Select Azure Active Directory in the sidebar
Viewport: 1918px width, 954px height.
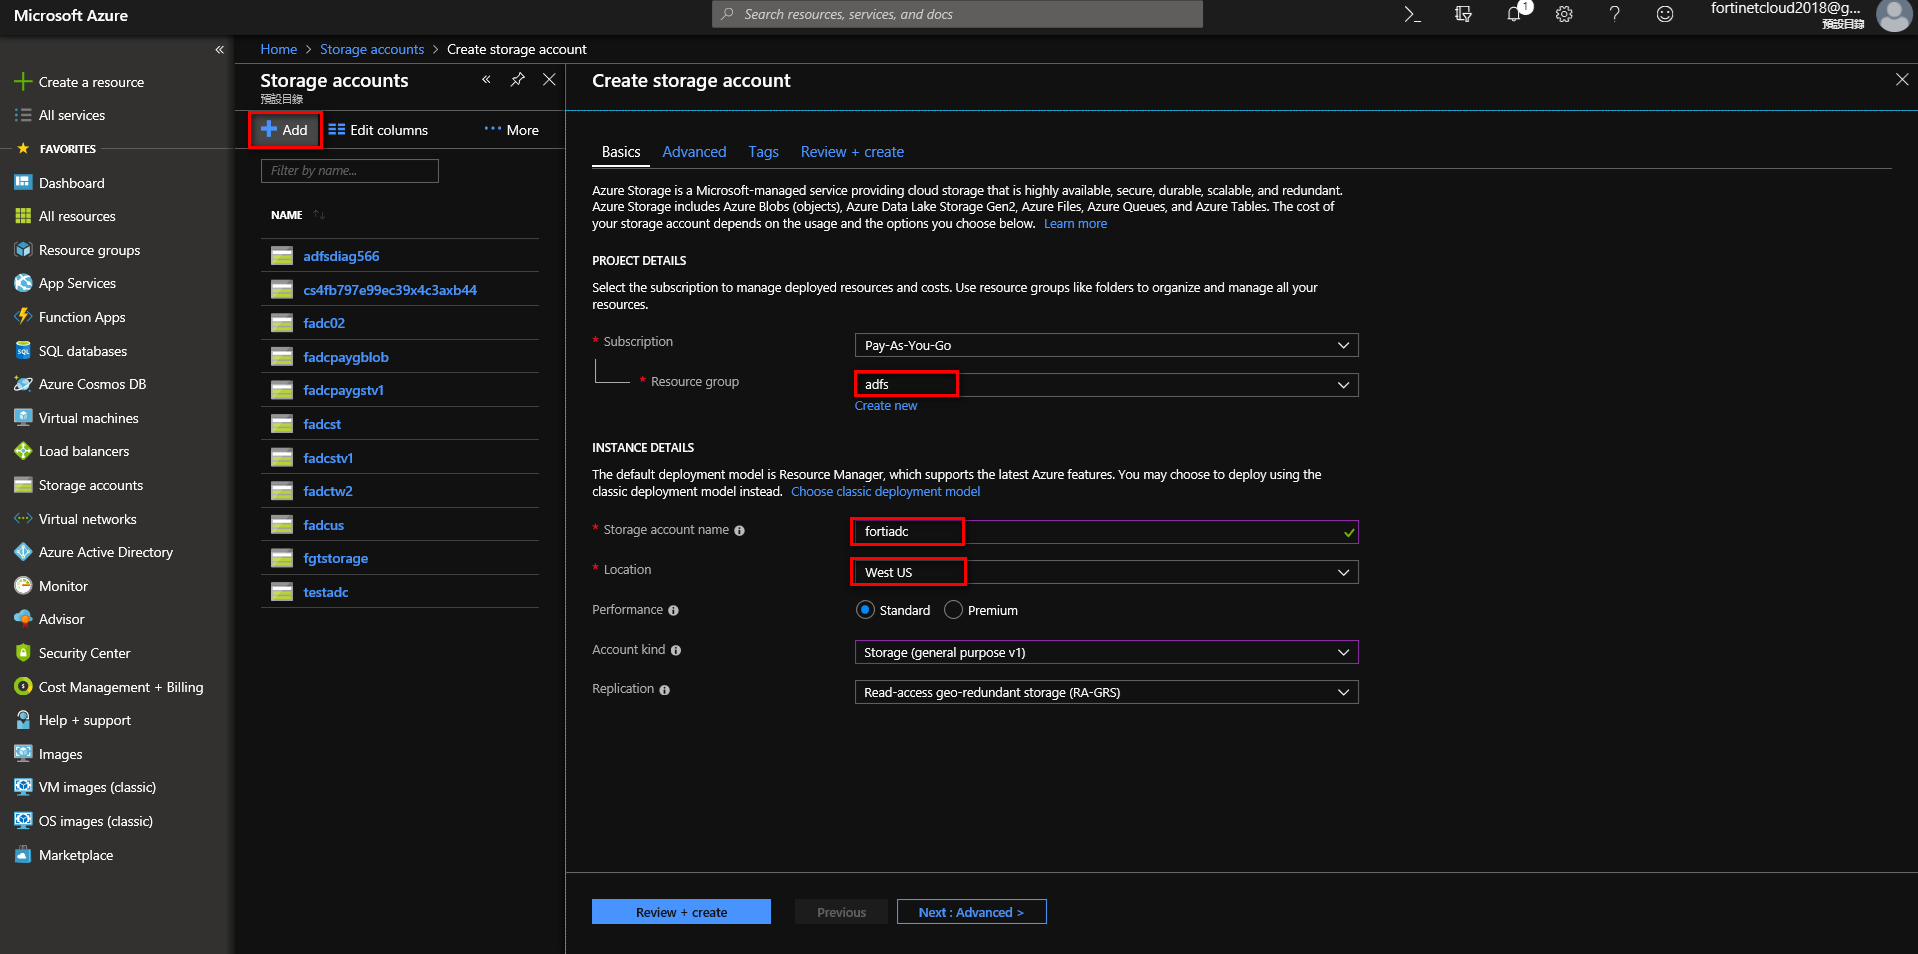(103, 551)
